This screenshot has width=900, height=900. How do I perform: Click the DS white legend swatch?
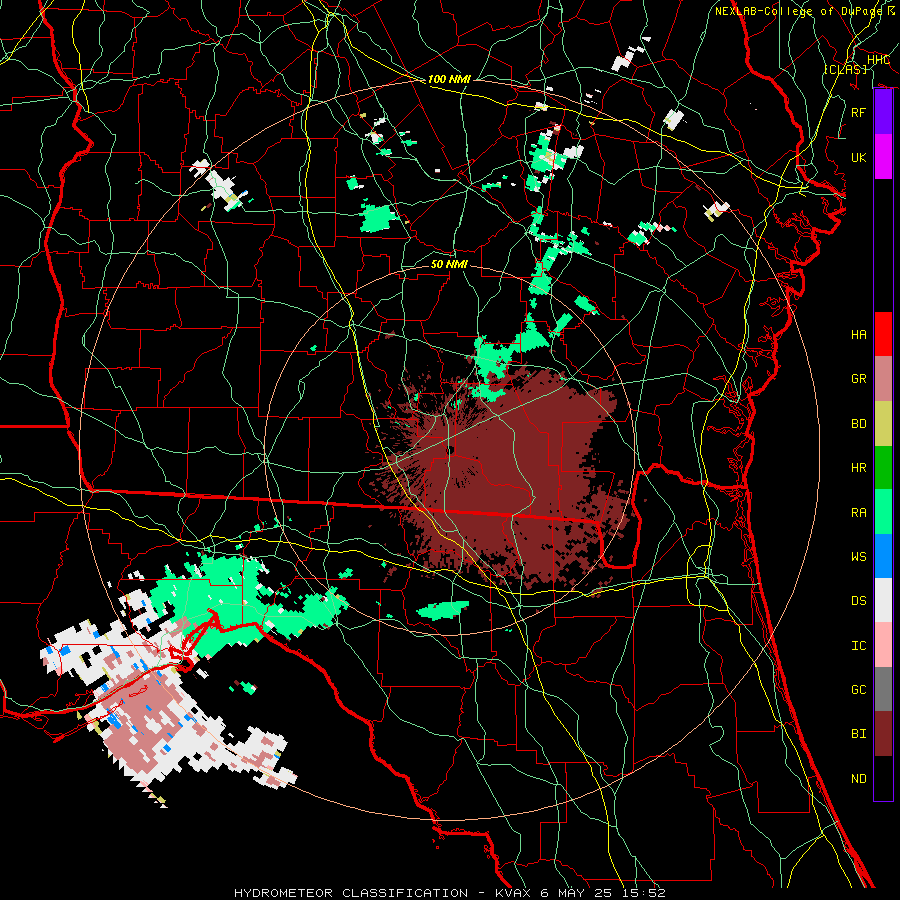pos(883,600)
